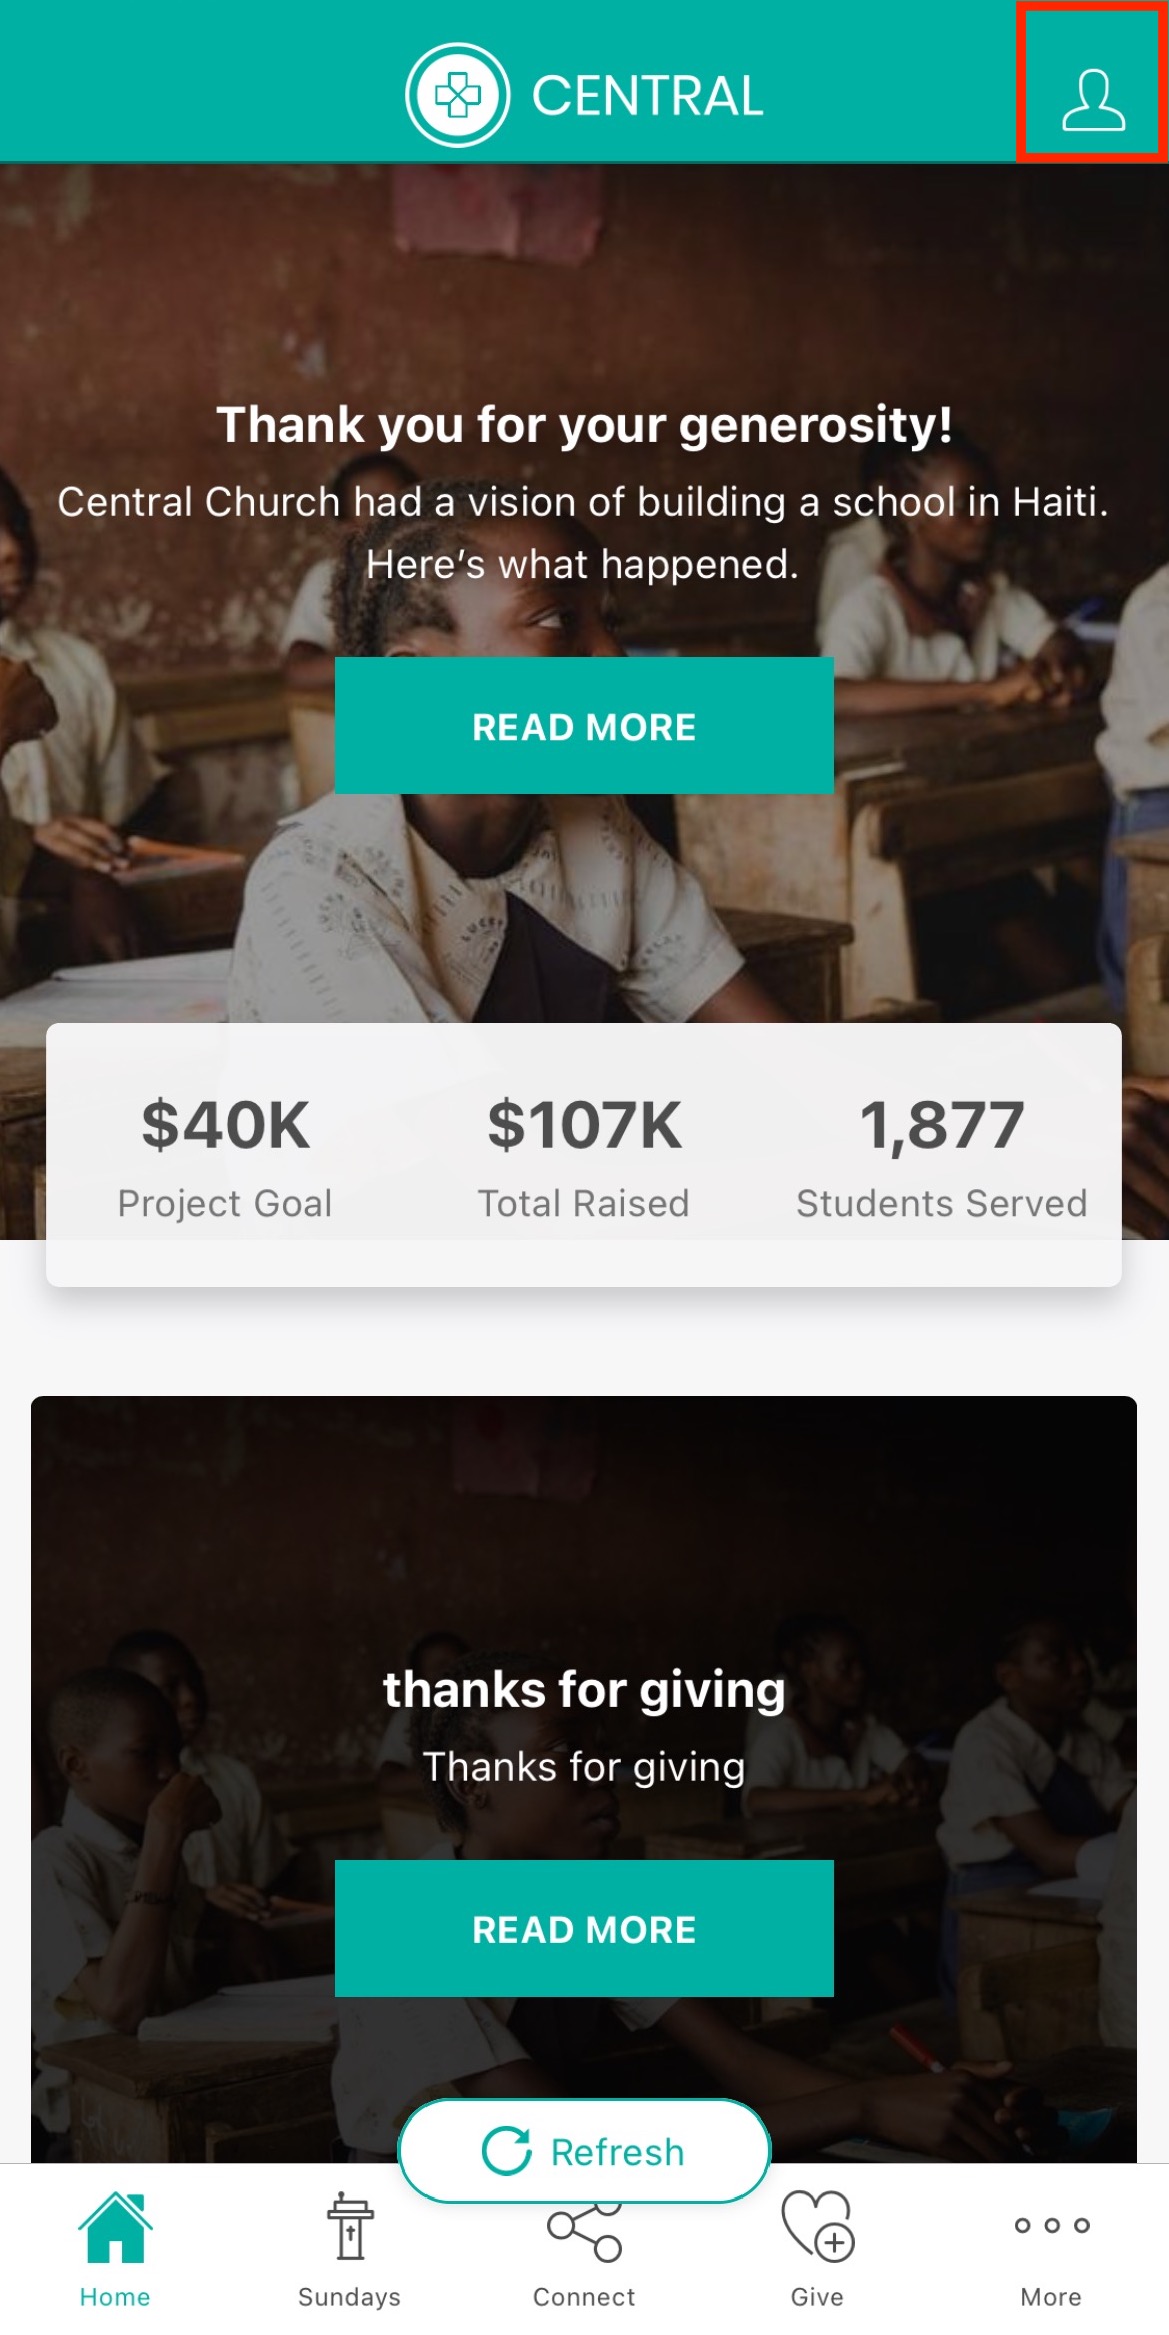This screenshot has width=1169, height=2335.
Task: Click the "Thank you for your generosity!" headline
Action: pyautogui.click(x=584, y=425)
